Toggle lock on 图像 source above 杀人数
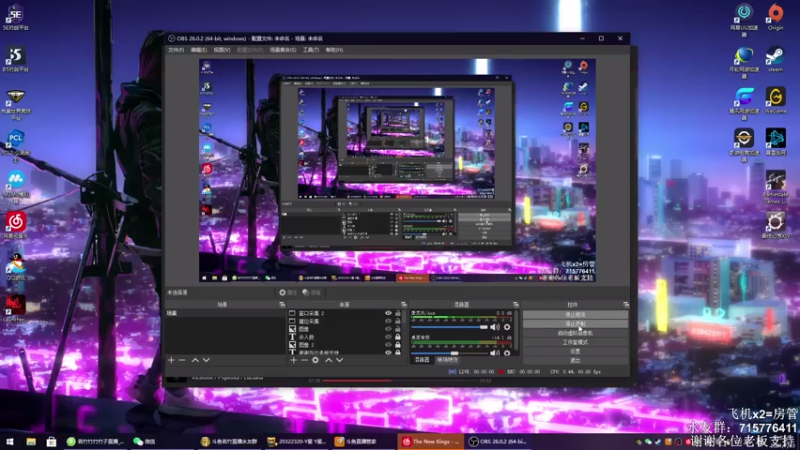This screenshot has width=800, height=450. coord(398,329)
